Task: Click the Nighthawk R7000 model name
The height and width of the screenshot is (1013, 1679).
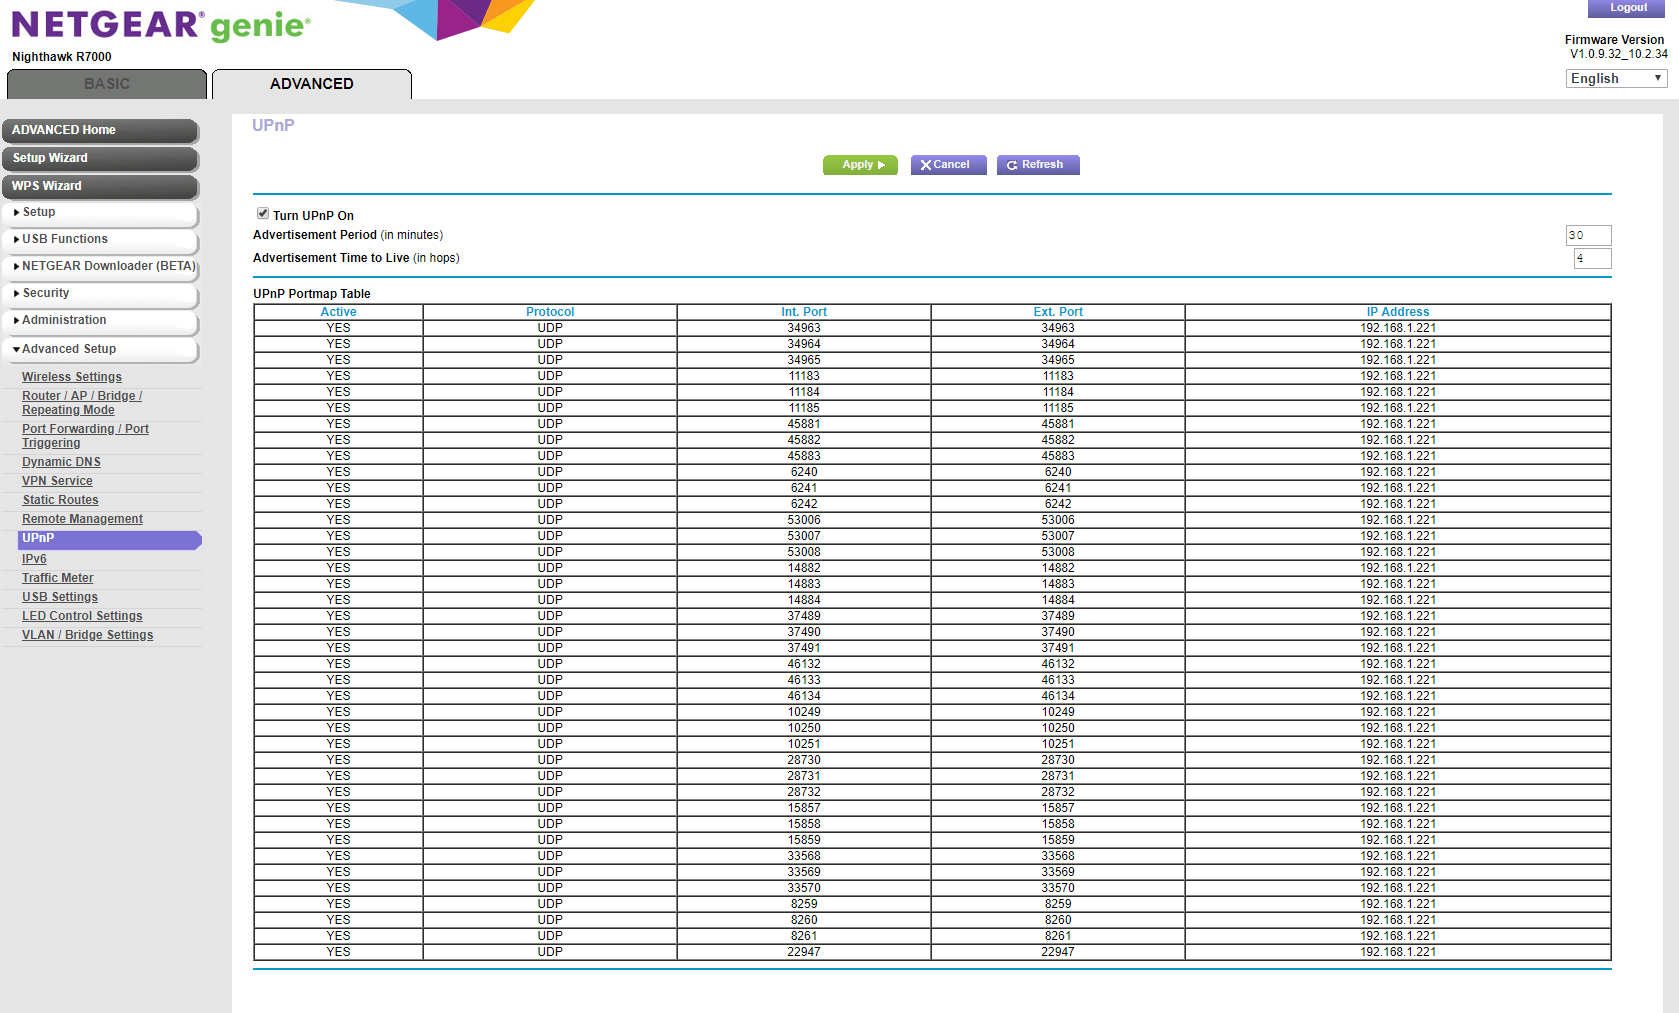Action: (x=62, y=57)
